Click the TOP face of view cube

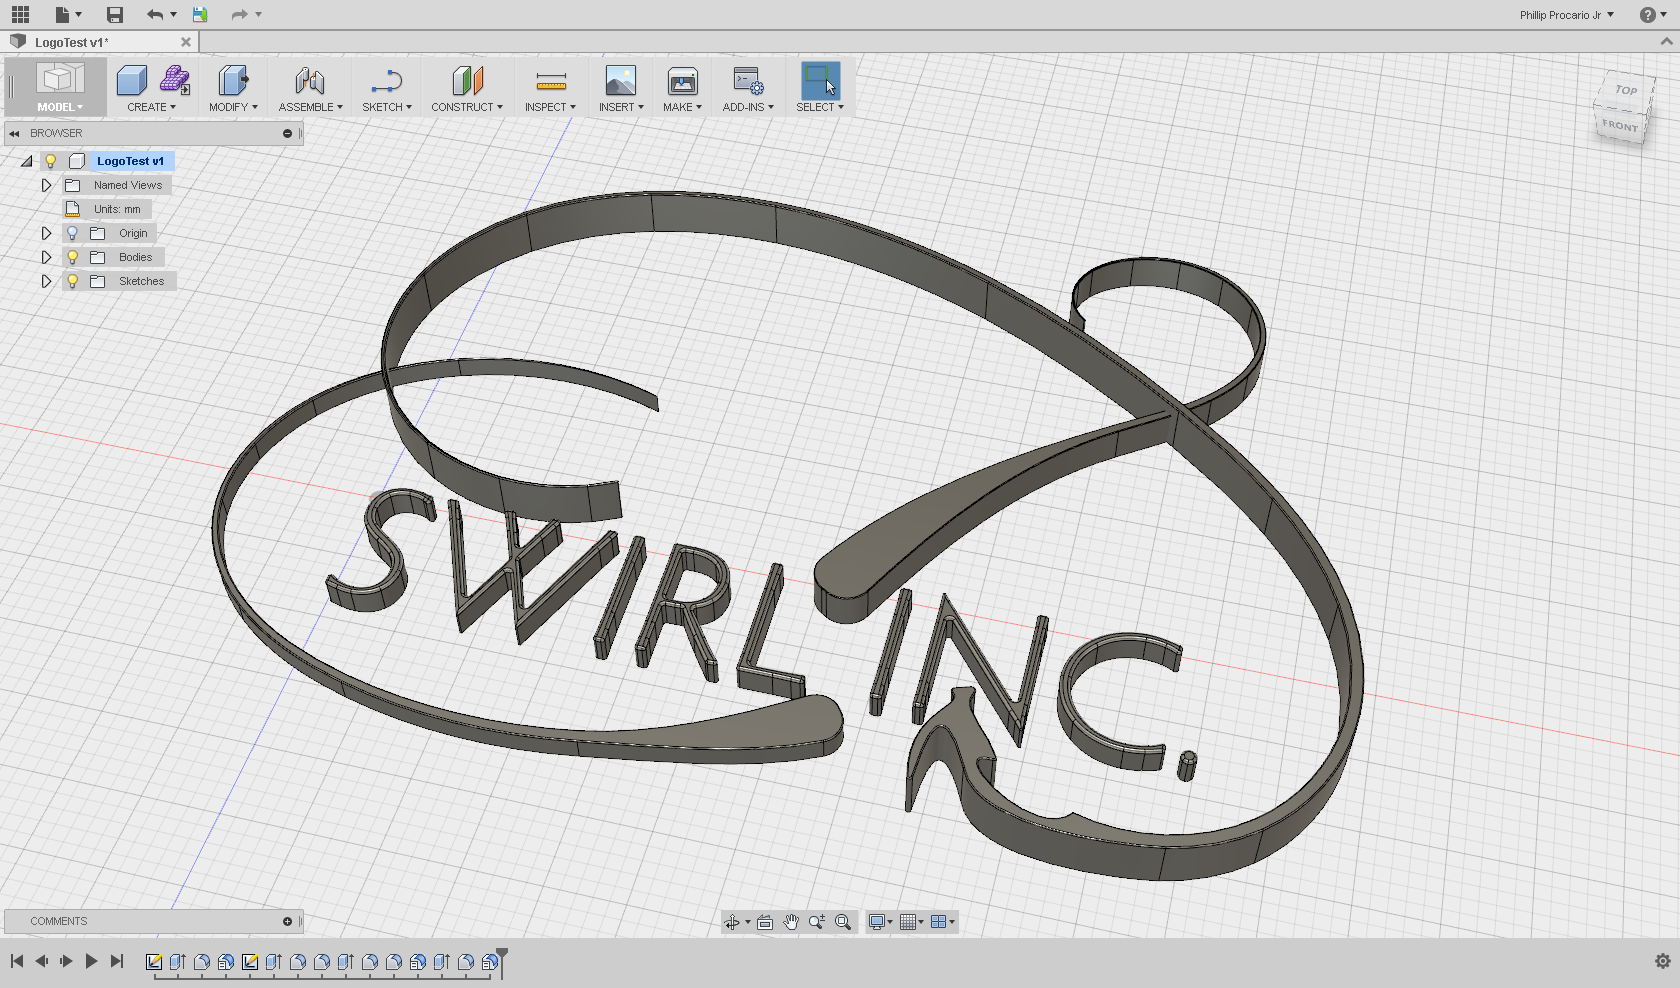(1626, 90)
